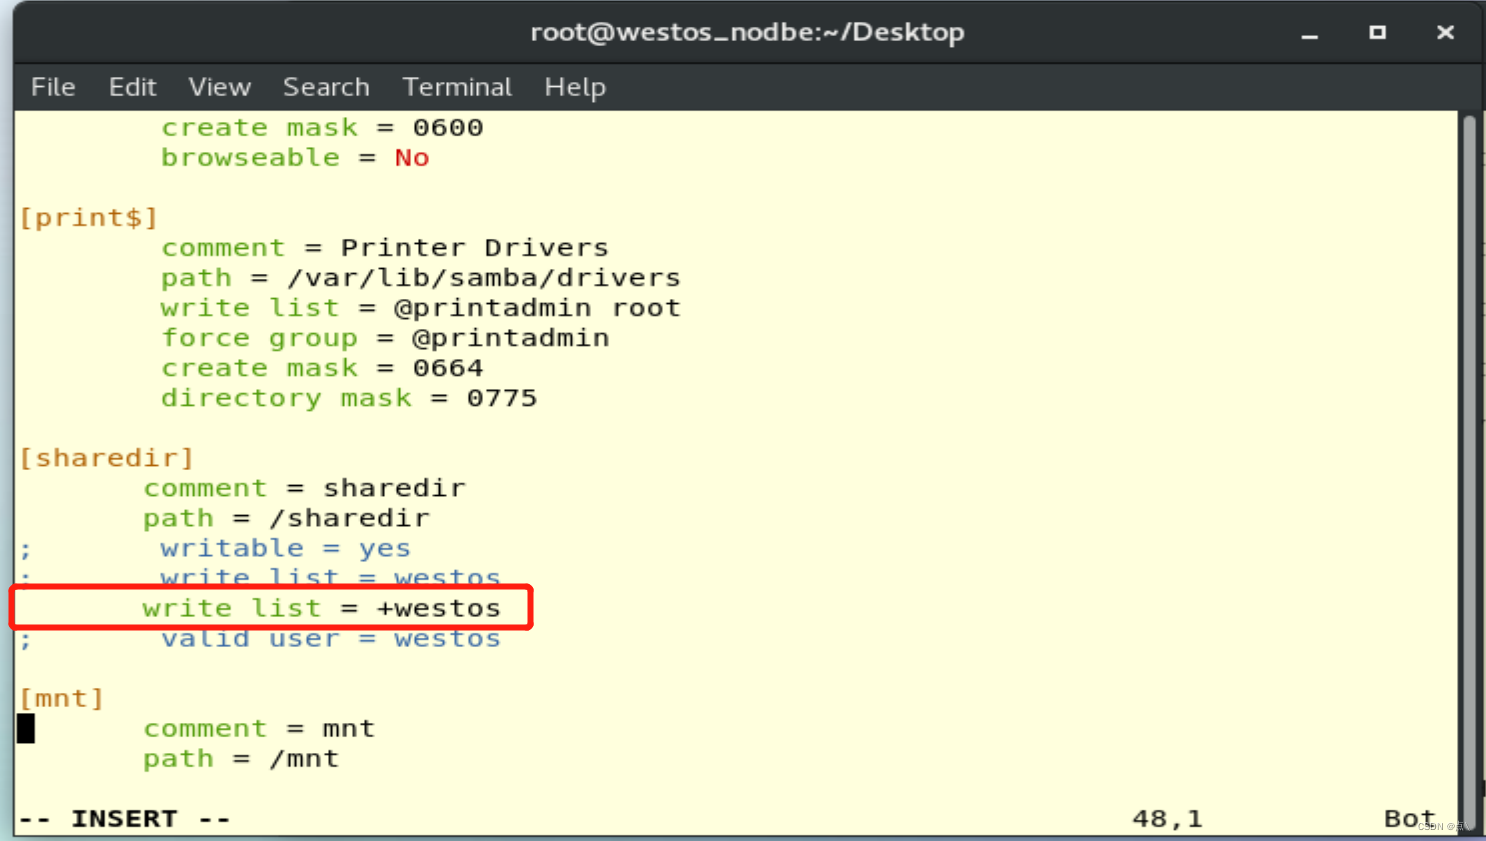Place cursor on the [sharedir] section header
Screen dimensions: 1486x841
click(105, 457)
